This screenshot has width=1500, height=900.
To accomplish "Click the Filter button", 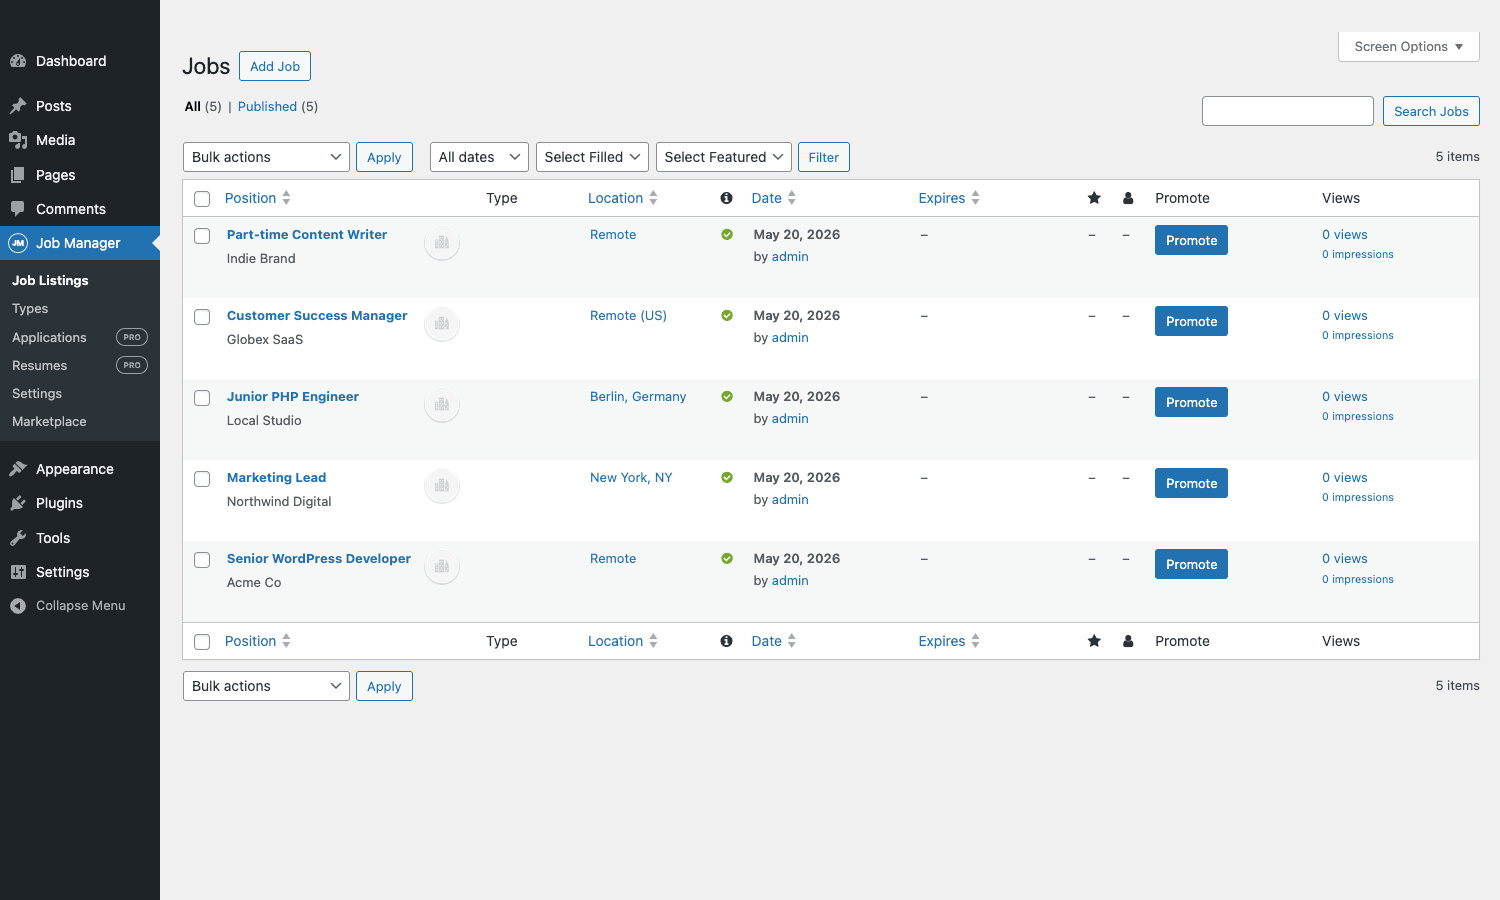I will (x=824, y=157).
